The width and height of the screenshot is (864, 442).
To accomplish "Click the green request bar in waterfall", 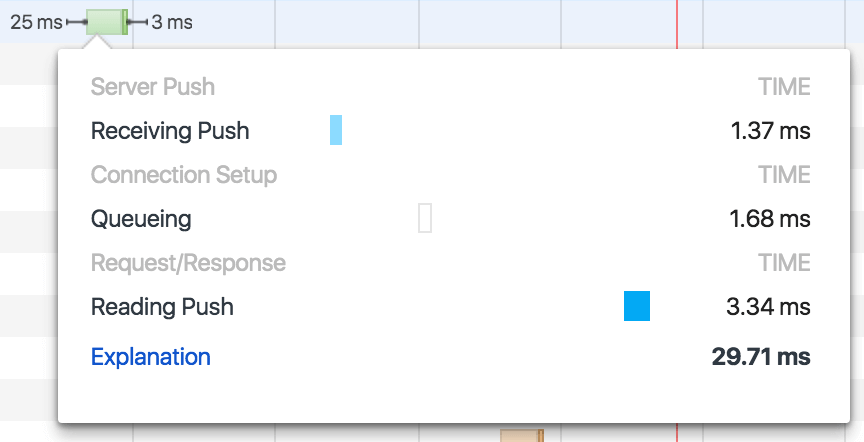I will click(x=106, y=22).
